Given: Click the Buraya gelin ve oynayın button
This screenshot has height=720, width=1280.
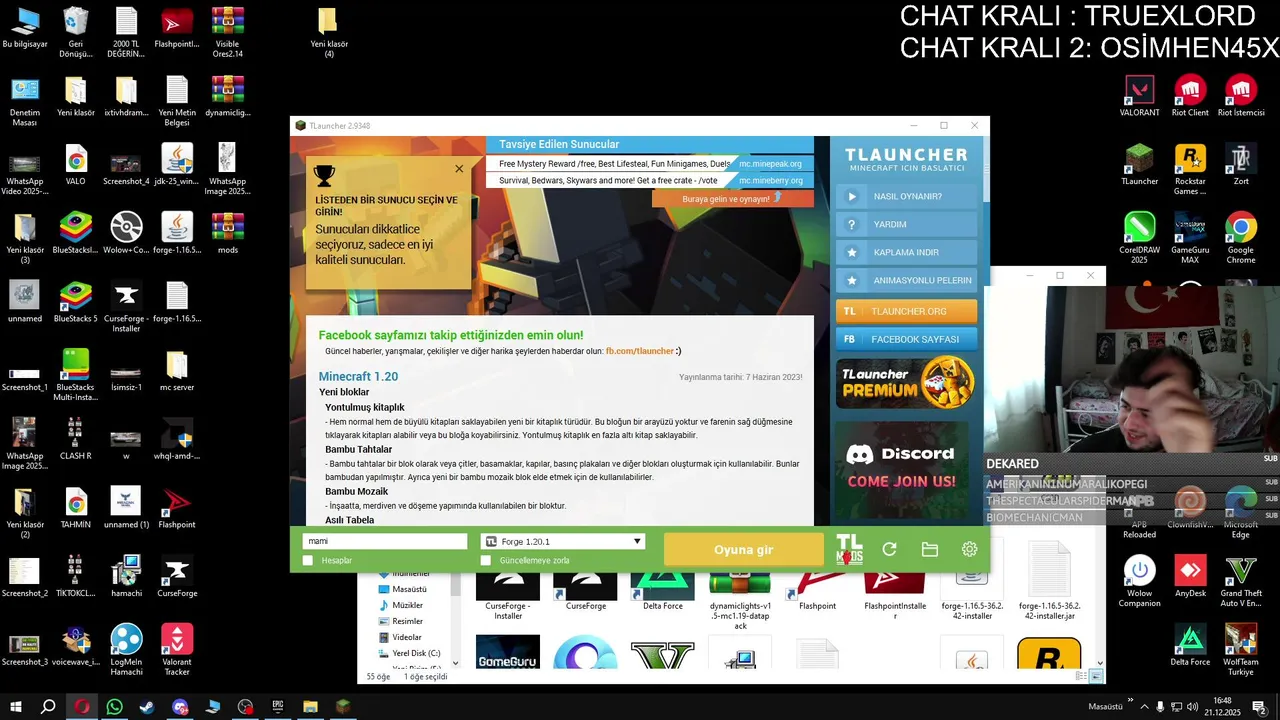Looking at the screenshot, I should pos(733,198).
